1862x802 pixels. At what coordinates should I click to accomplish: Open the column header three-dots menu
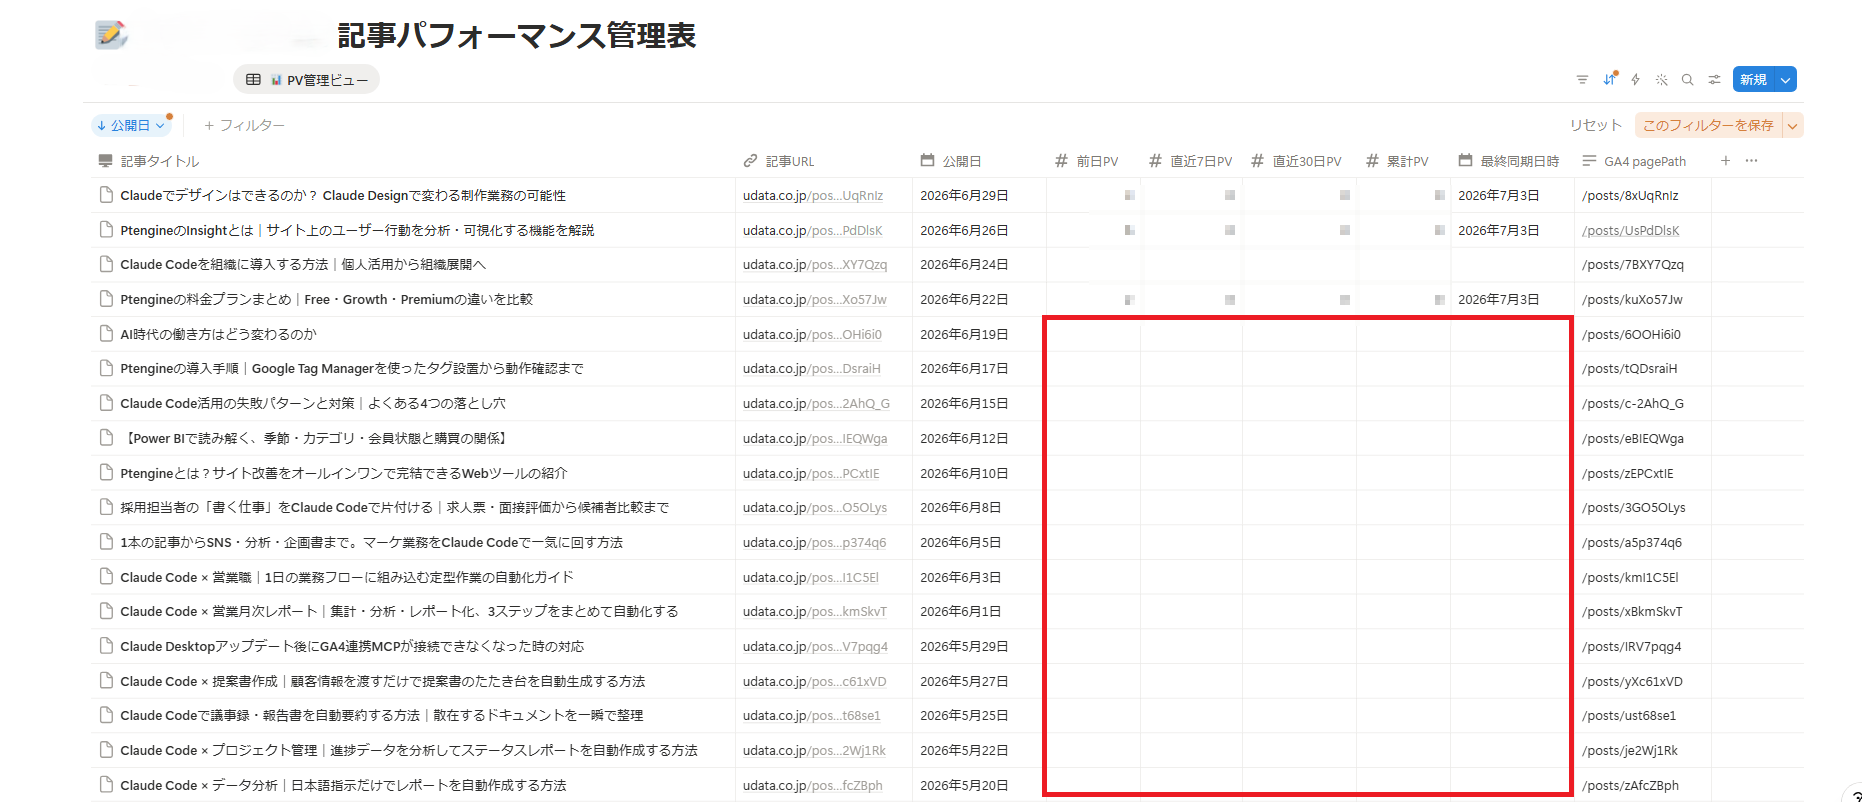point(1751,161)
